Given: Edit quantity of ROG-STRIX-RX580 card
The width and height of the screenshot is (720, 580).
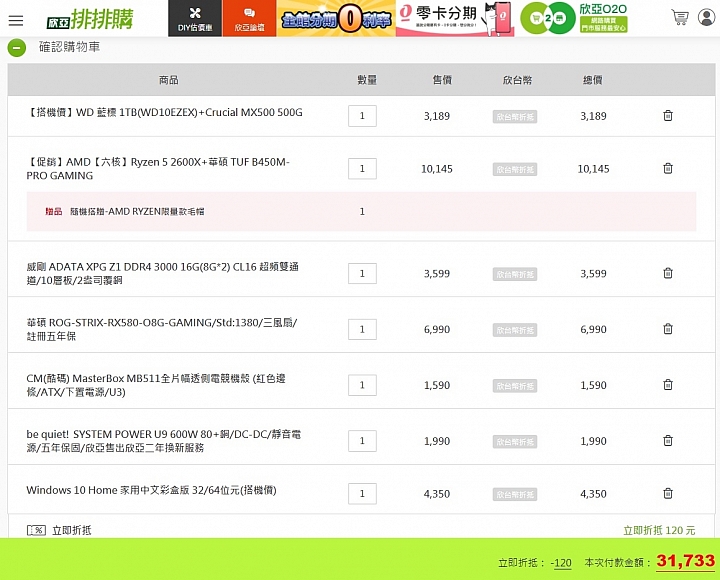Looking at the screenshot, I should [362, 329].
